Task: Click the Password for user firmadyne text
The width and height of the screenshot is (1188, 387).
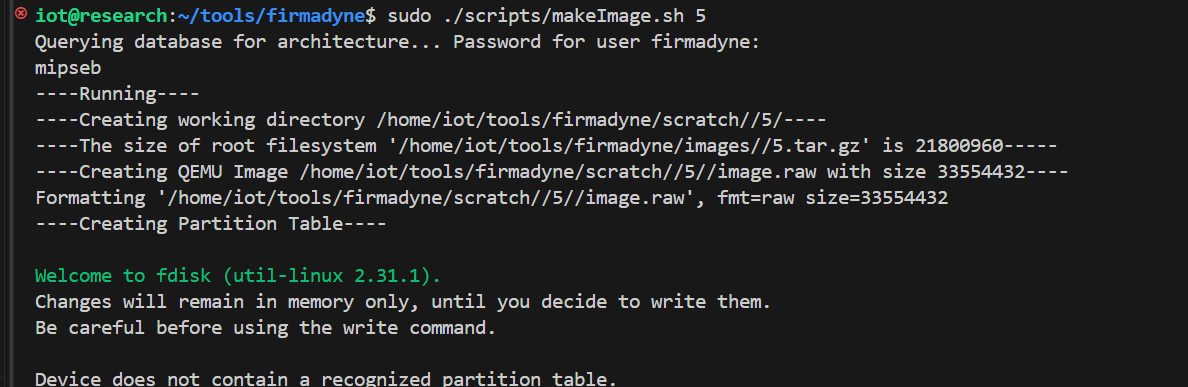Action: 606,42
